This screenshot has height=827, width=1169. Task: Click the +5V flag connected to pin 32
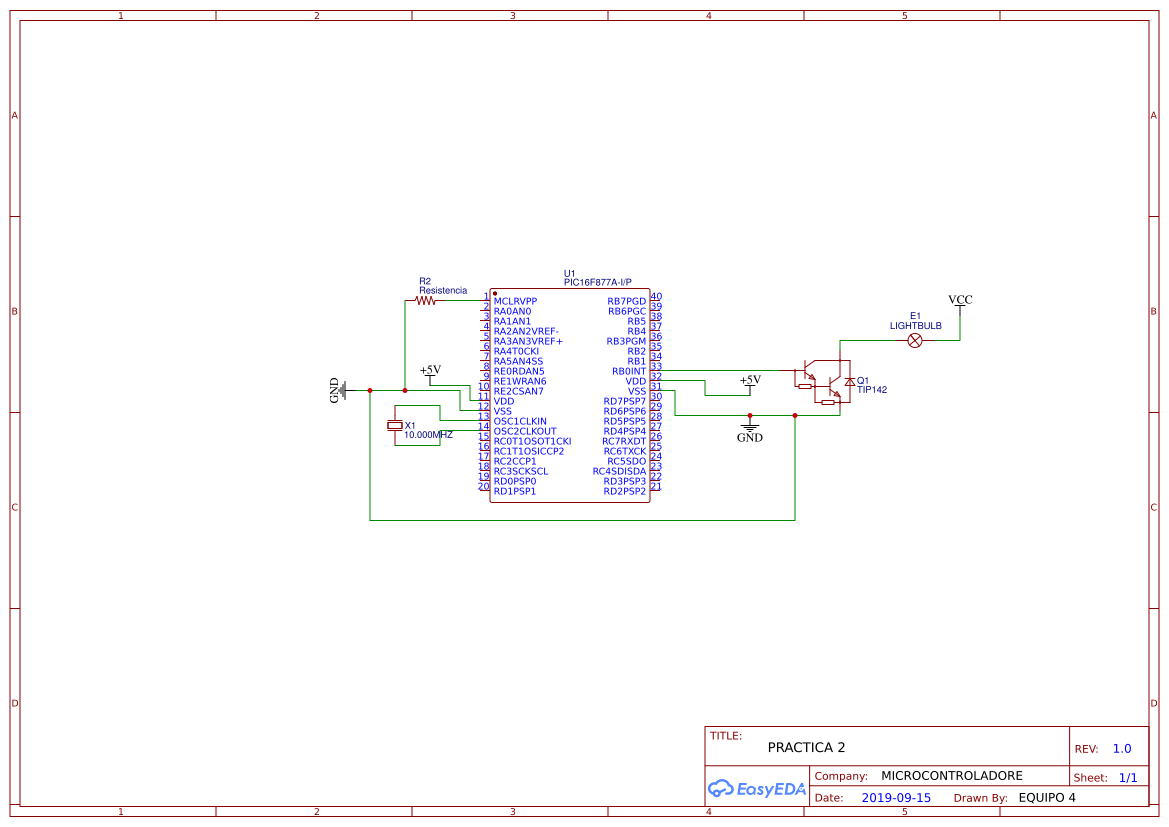[748, 379]
